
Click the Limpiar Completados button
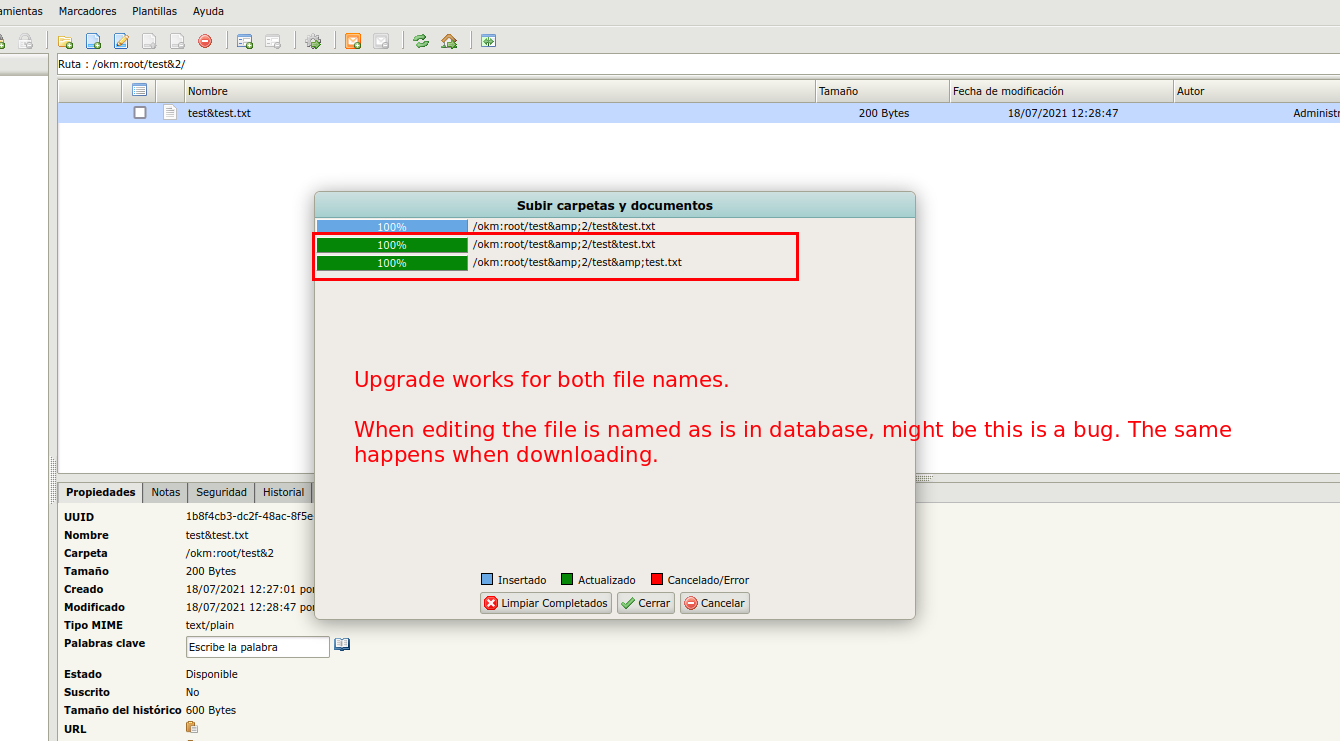coord(546,603)
